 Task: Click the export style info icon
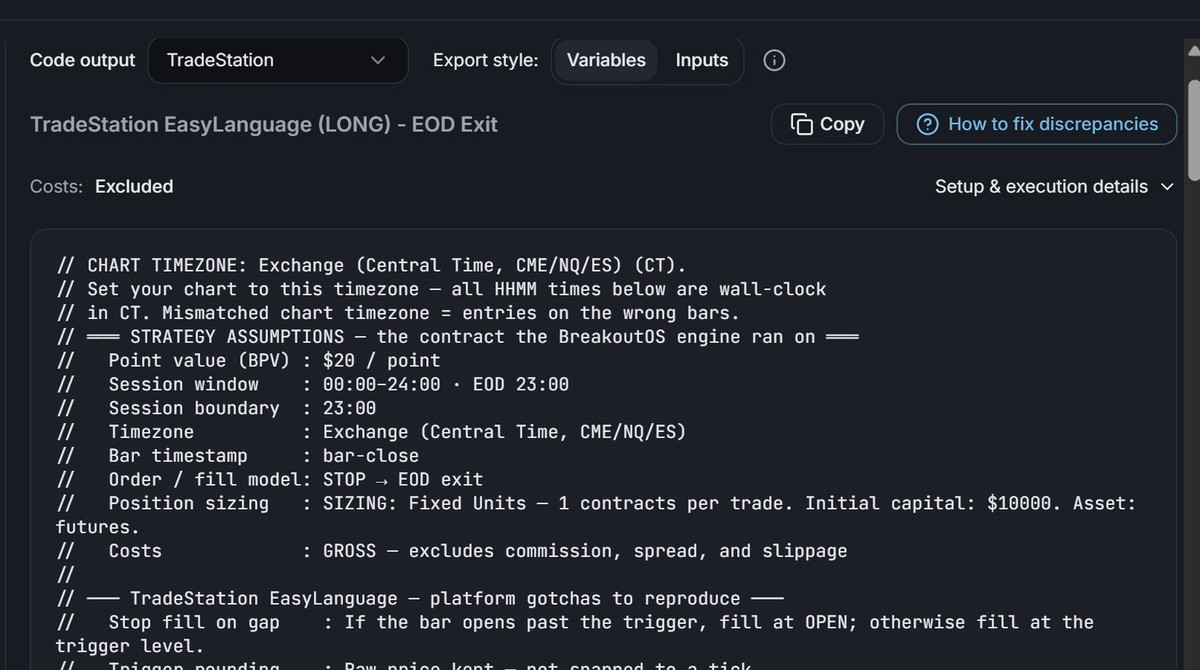[x=774, y=60]
